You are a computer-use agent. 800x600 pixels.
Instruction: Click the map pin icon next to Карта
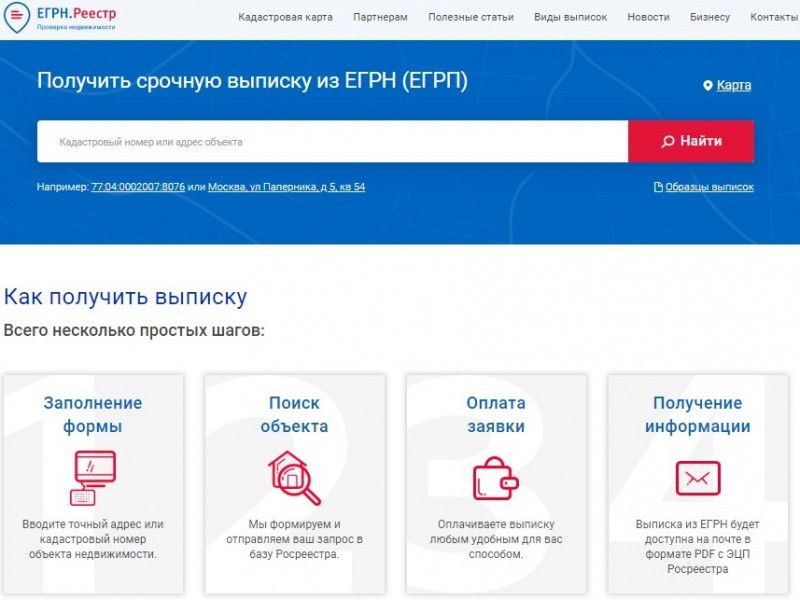[x=706, y=86]
